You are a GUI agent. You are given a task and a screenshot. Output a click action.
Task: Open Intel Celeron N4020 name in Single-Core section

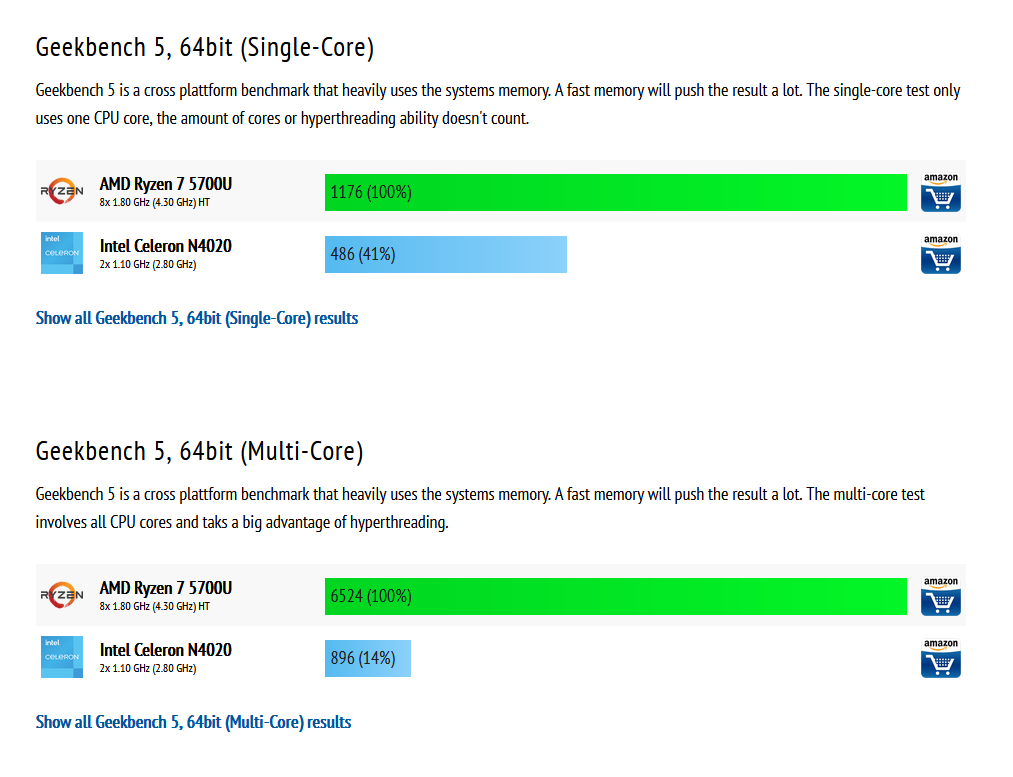[x=165, y=246]
